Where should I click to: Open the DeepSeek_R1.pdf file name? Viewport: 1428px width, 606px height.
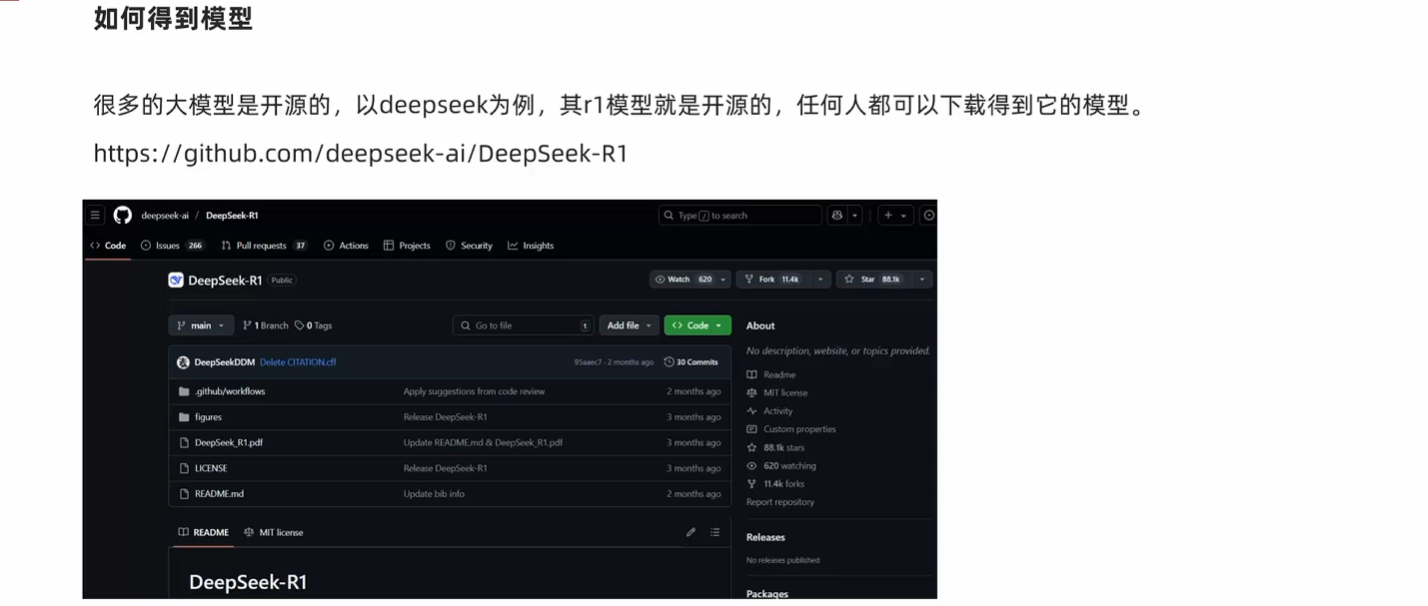click(x=229, y=442)
